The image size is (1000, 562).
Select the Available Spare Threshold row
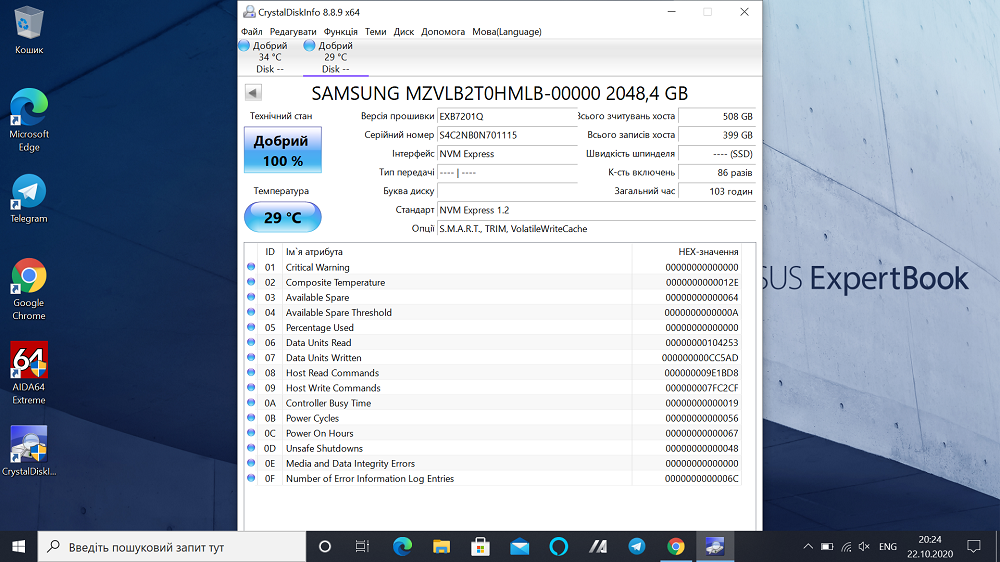click(493, 313)
